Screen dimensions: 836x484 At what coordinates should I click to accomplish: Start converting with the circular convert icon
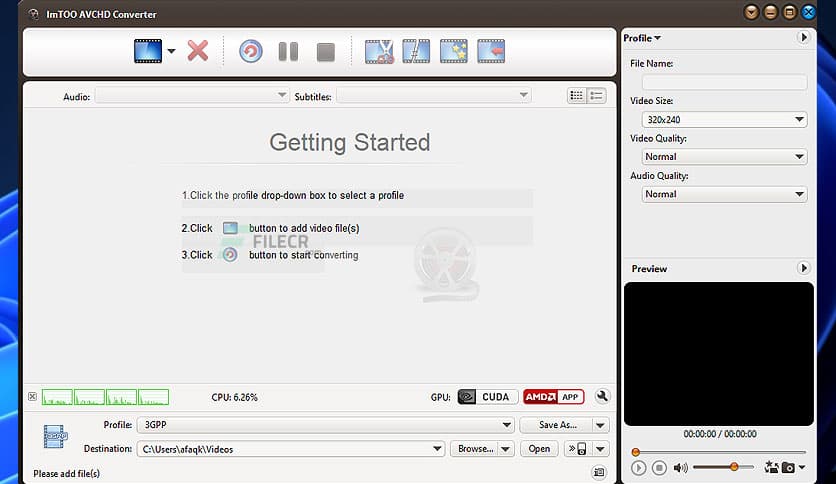click(251, 52)
